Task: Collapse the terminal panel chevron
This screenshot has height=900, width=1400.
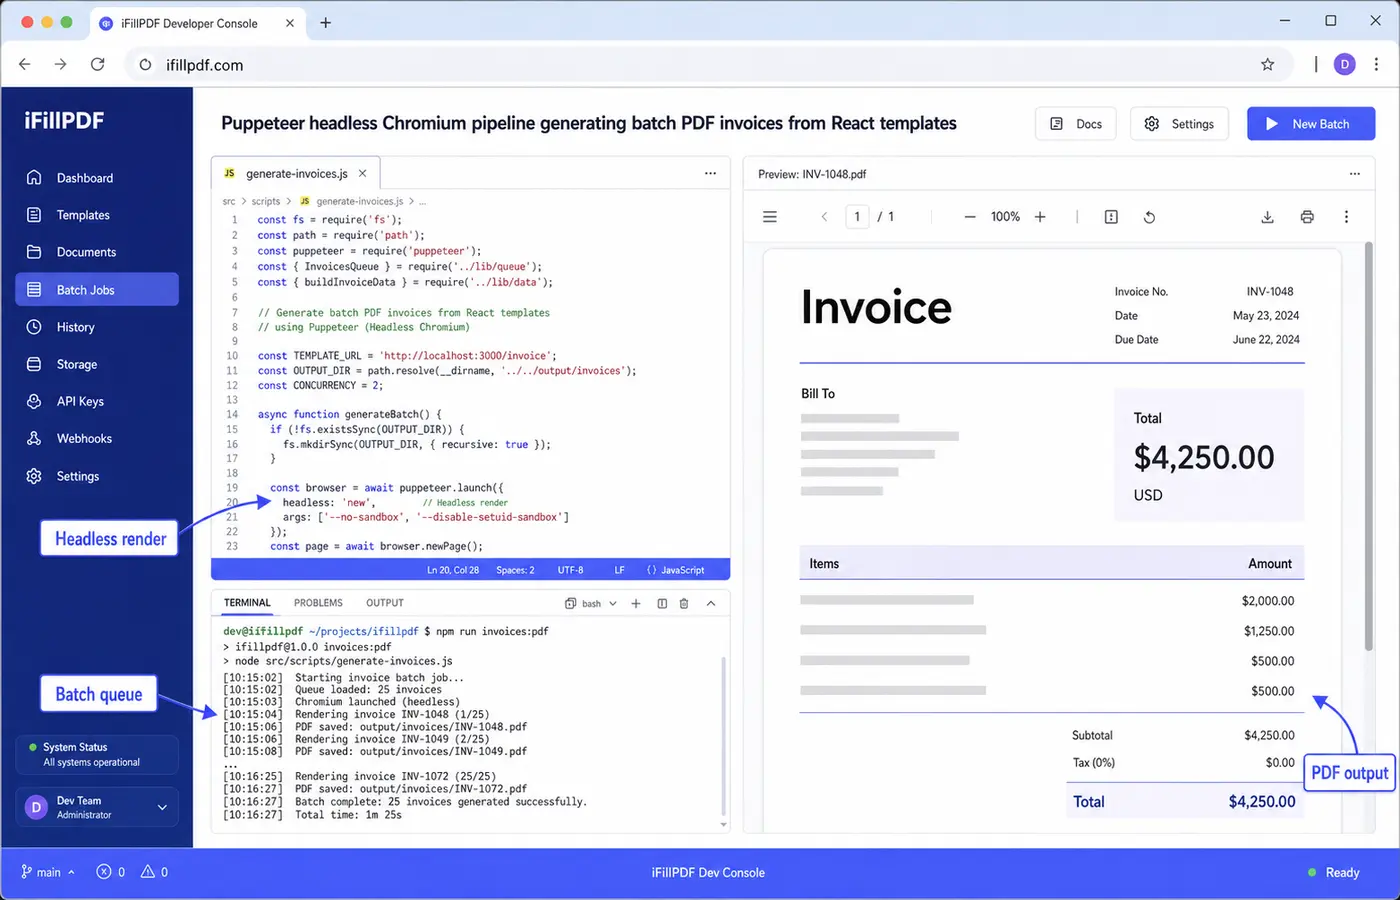Action: pos(711,603)
